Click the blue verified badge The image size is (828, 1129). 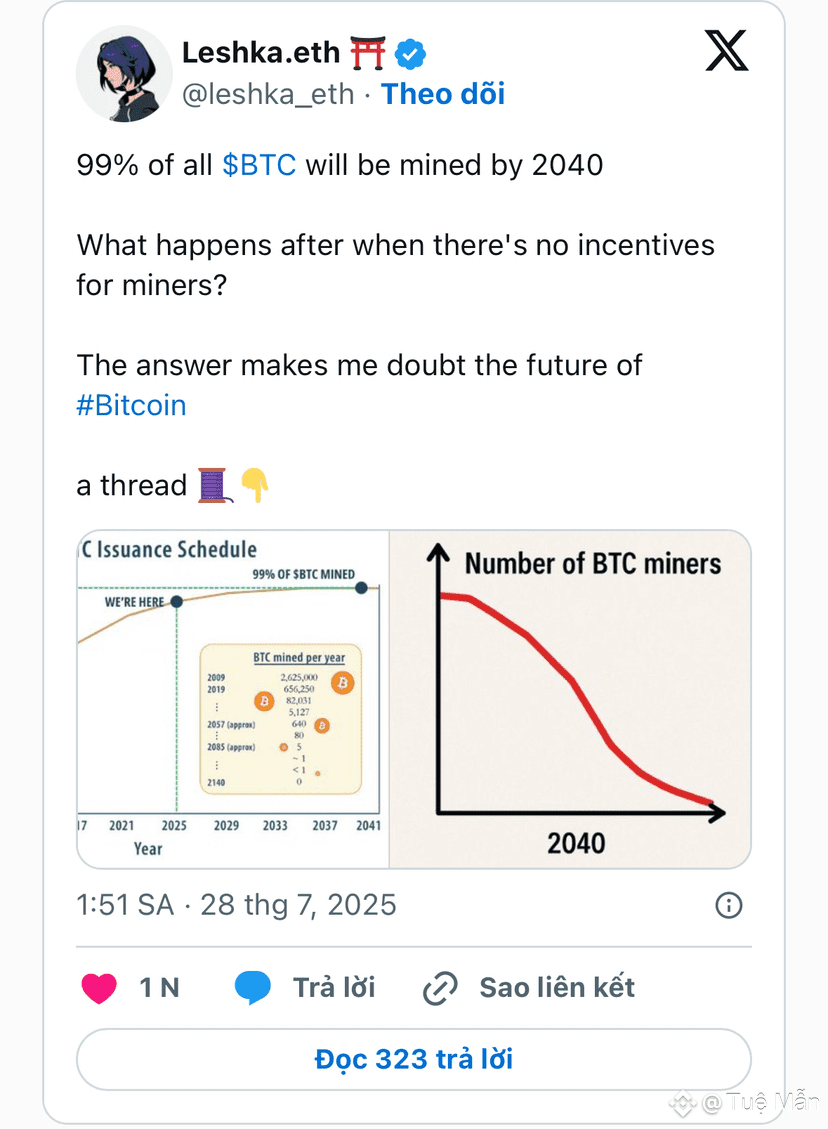coord(410,53)
